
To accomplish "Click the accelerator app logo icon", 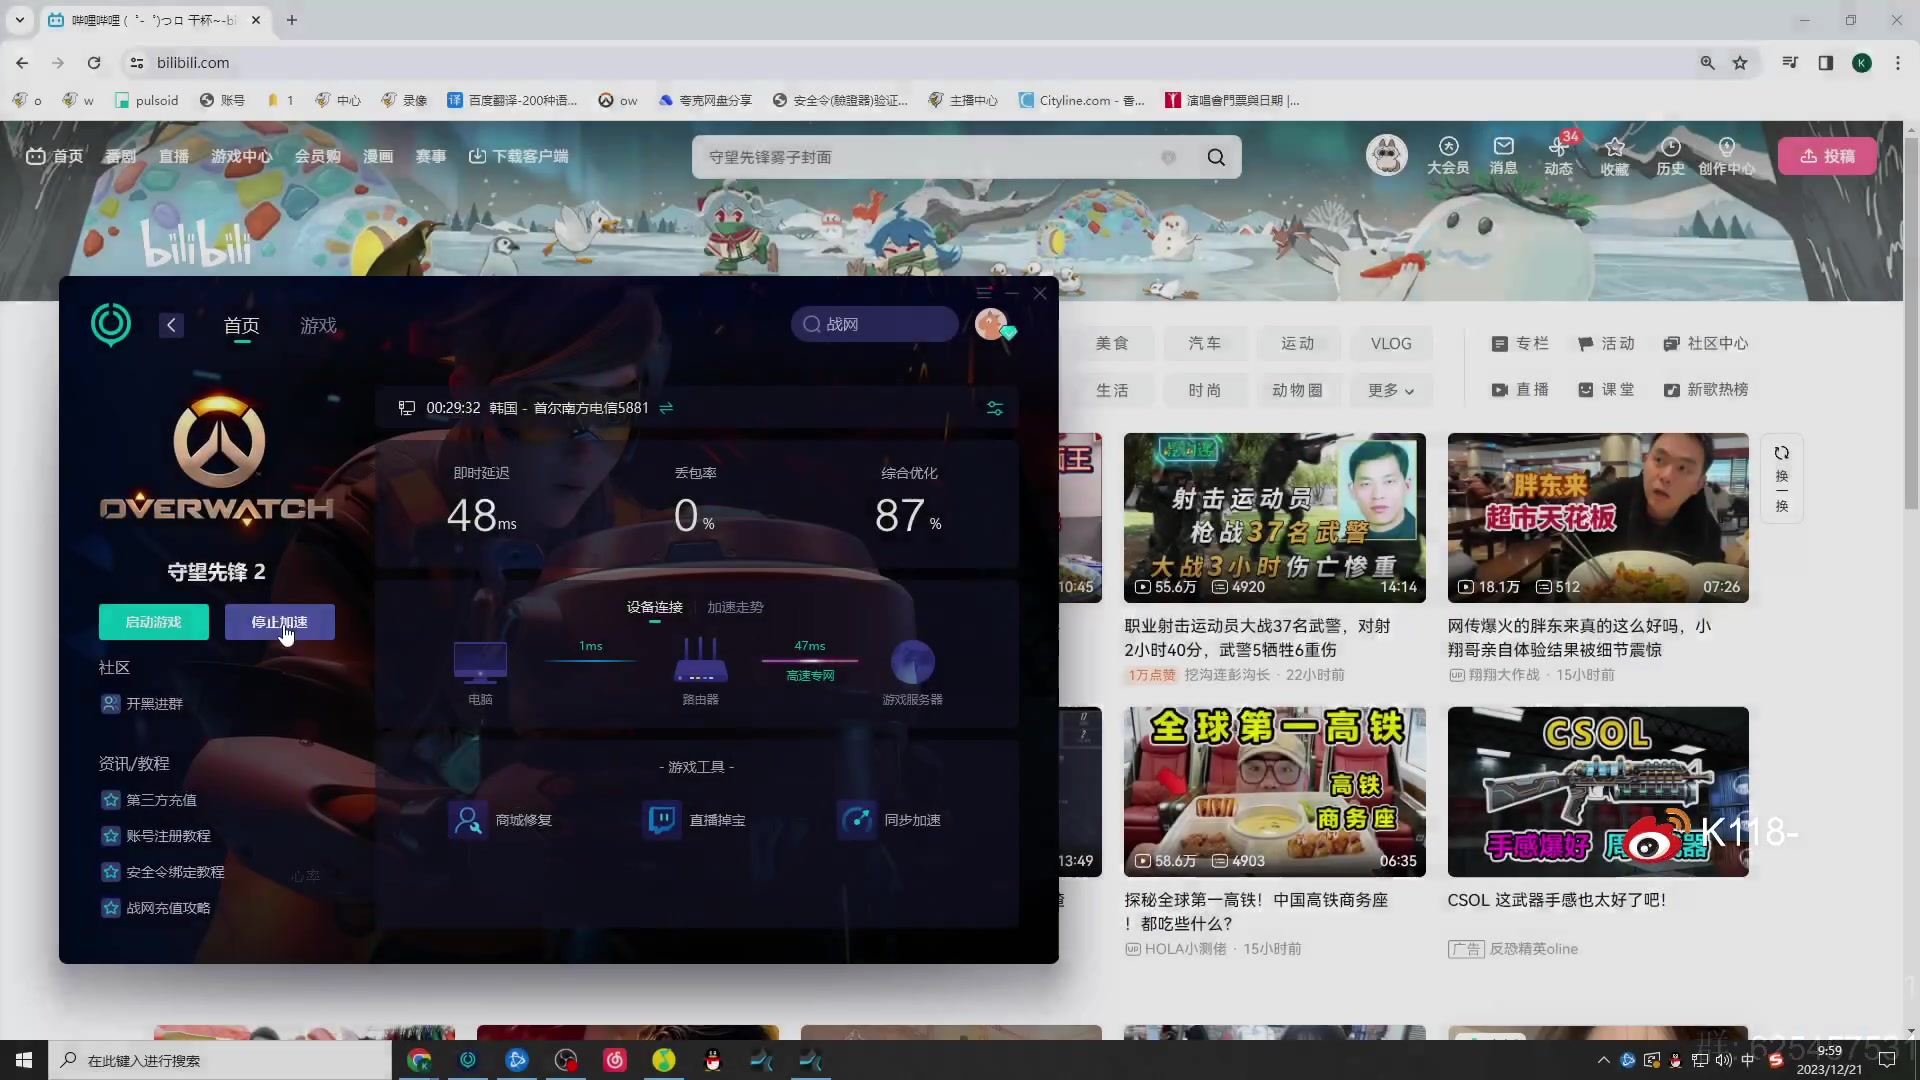I will pyautogui.click(x=111, y=324).
